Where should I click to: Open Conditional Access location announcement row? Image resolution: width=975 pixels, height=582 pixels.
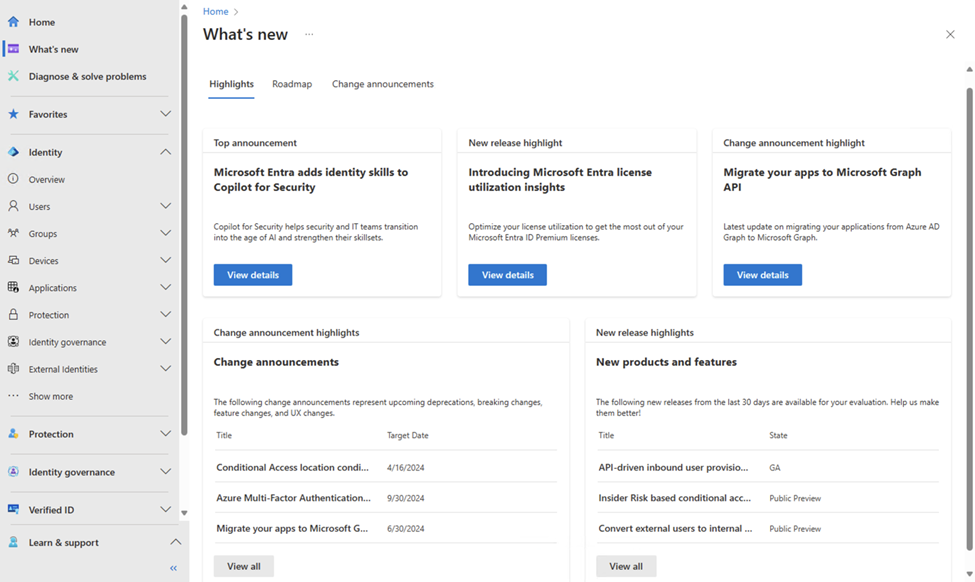point(293,467)
